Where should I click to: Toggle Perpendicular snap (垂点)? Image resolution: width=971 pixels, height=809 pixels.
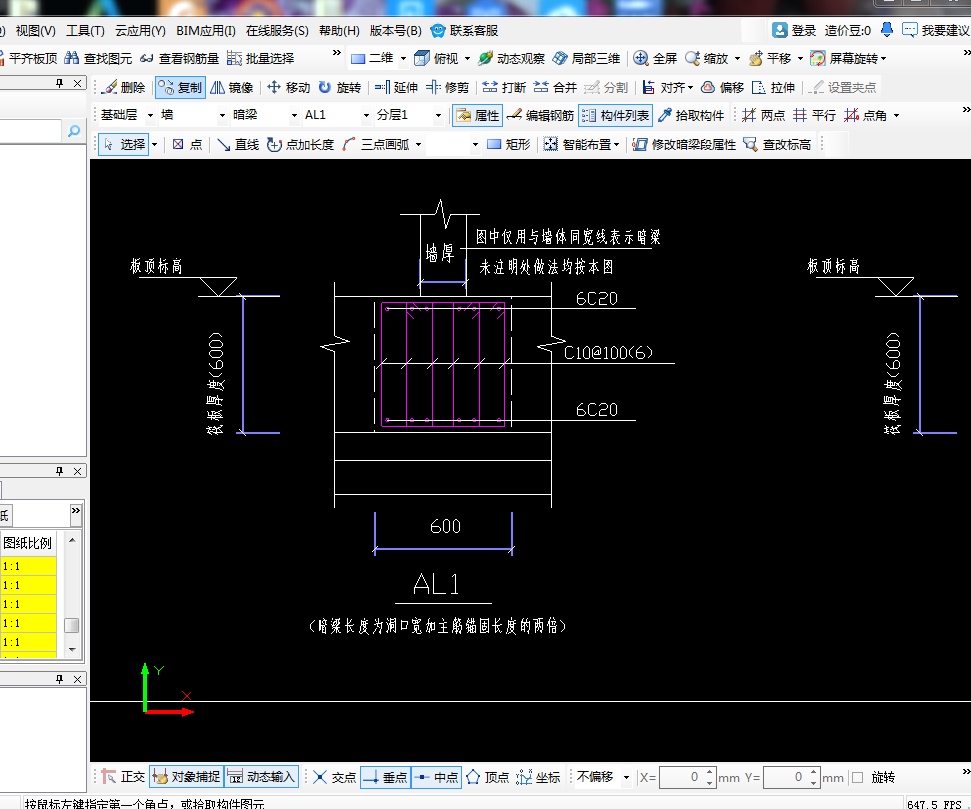click(385, 777)
